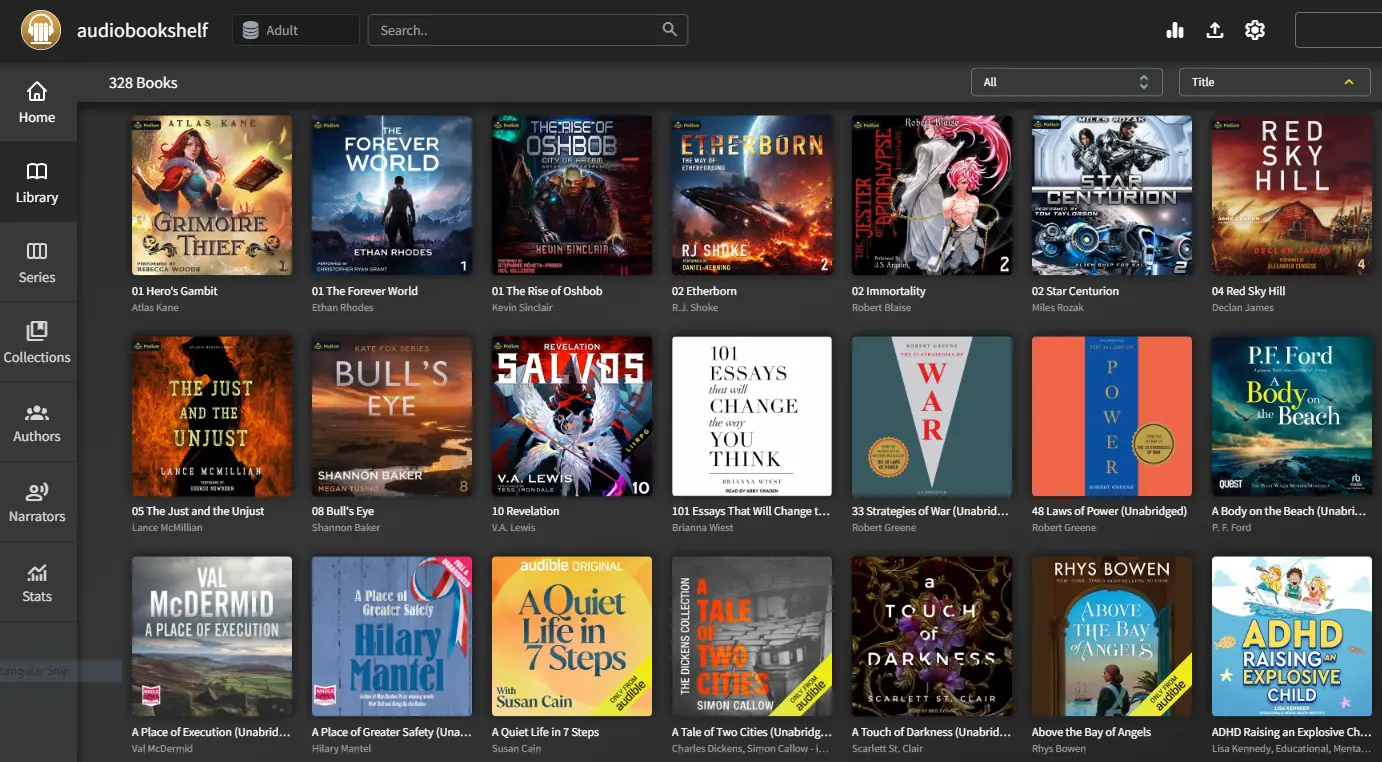Image resolution: width=1382 pixels, height=762 pixels.
Task: Click the search magnifier icon
Action: 670,30
